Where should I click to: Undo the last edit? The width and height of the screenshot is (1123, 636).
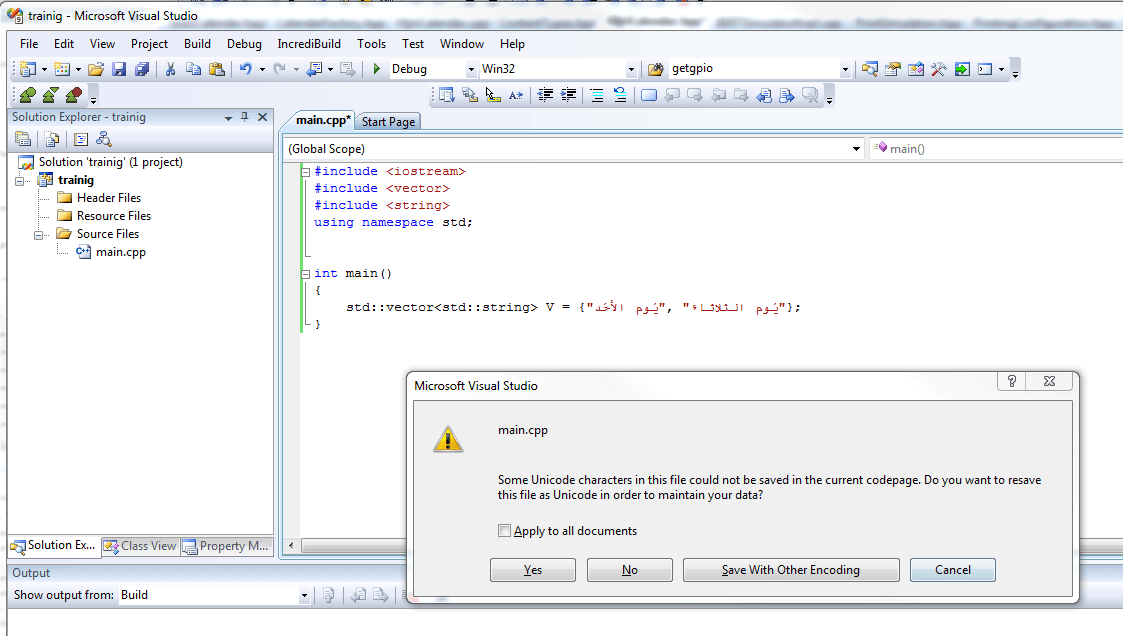pos(246,69)
